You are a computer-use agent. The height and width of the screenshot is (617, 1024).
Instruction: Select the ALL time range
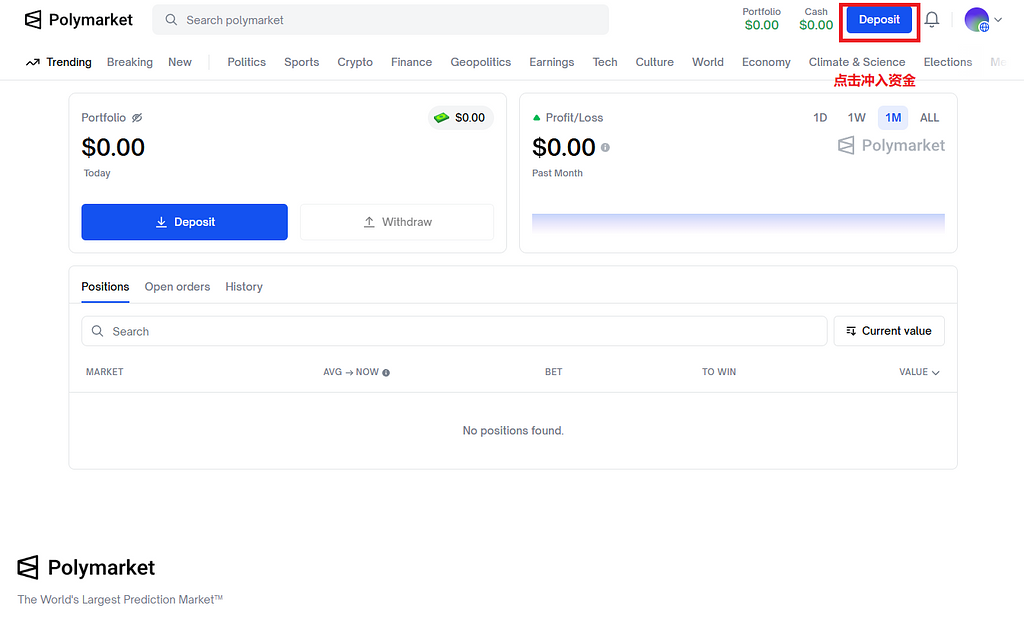click(929, 118)
